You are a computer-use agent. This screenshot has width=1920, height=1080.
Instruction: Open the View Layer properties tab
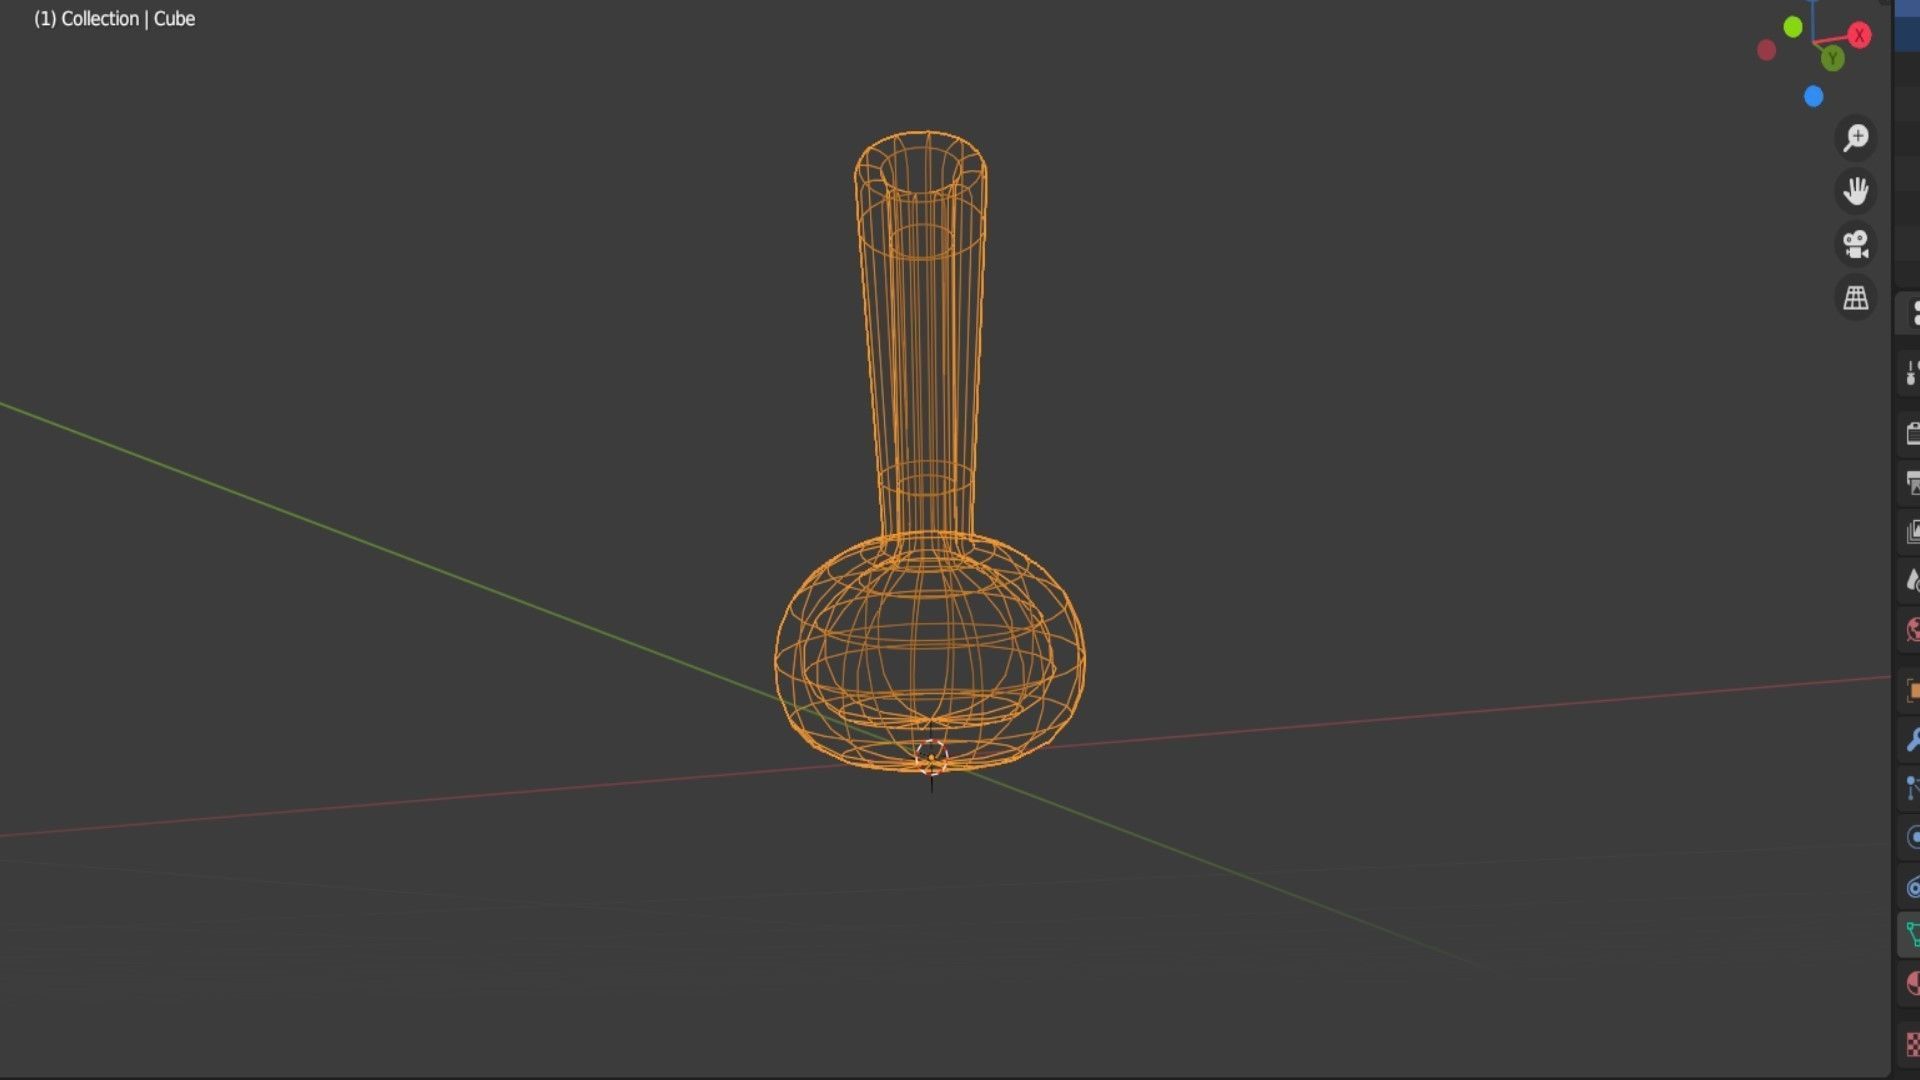1911,532
